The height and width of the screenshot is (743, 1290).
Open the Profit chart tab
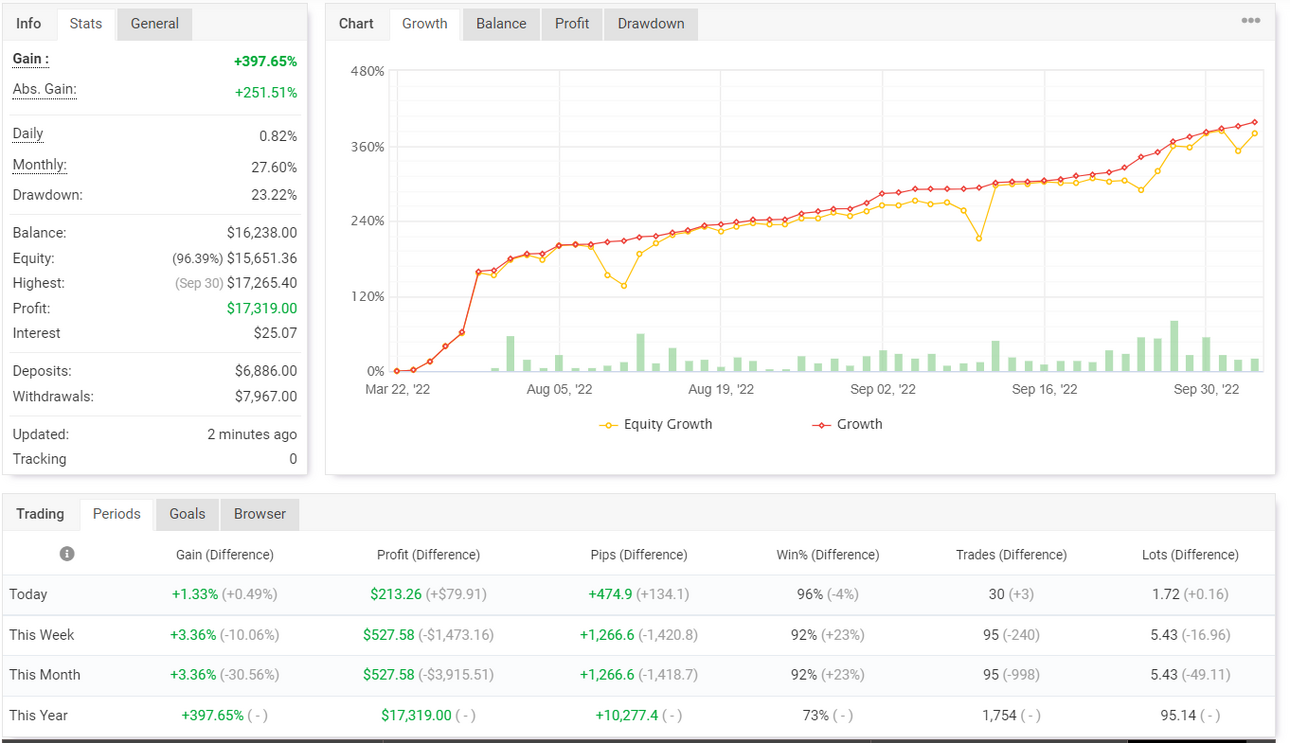[x=572, y=24]
